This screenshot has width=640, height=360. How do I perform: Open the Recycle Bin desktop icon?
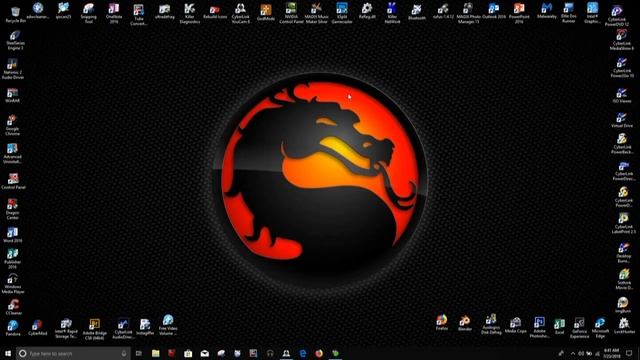pyautogui.click(x=15, y=14)
